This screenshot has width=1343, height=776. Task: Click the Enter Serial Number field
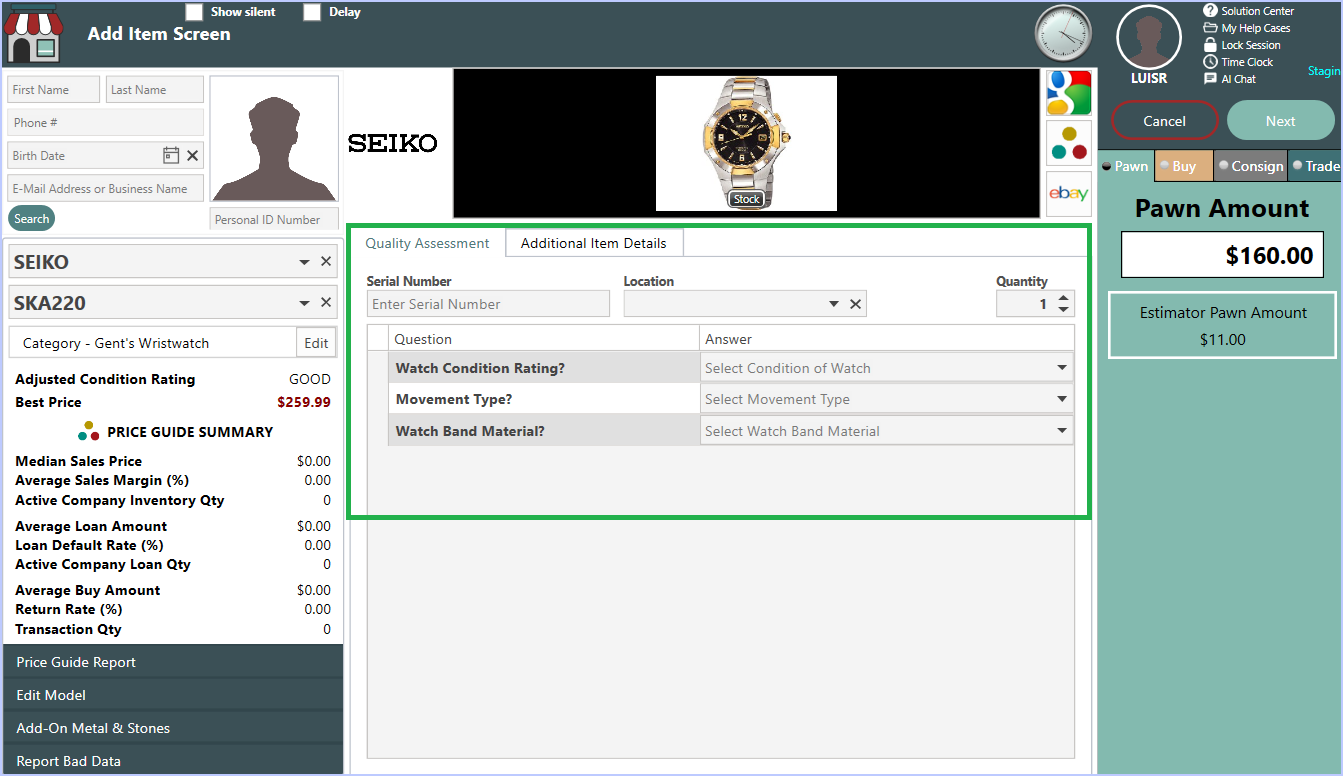tap(488, 304)
